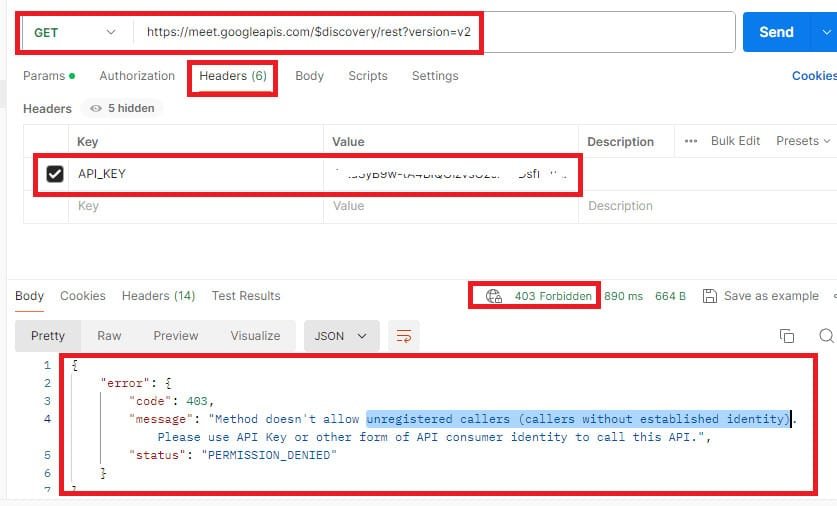Expand the JSON format dropdown
Screen dimensions: 837x506
[341, 336]
